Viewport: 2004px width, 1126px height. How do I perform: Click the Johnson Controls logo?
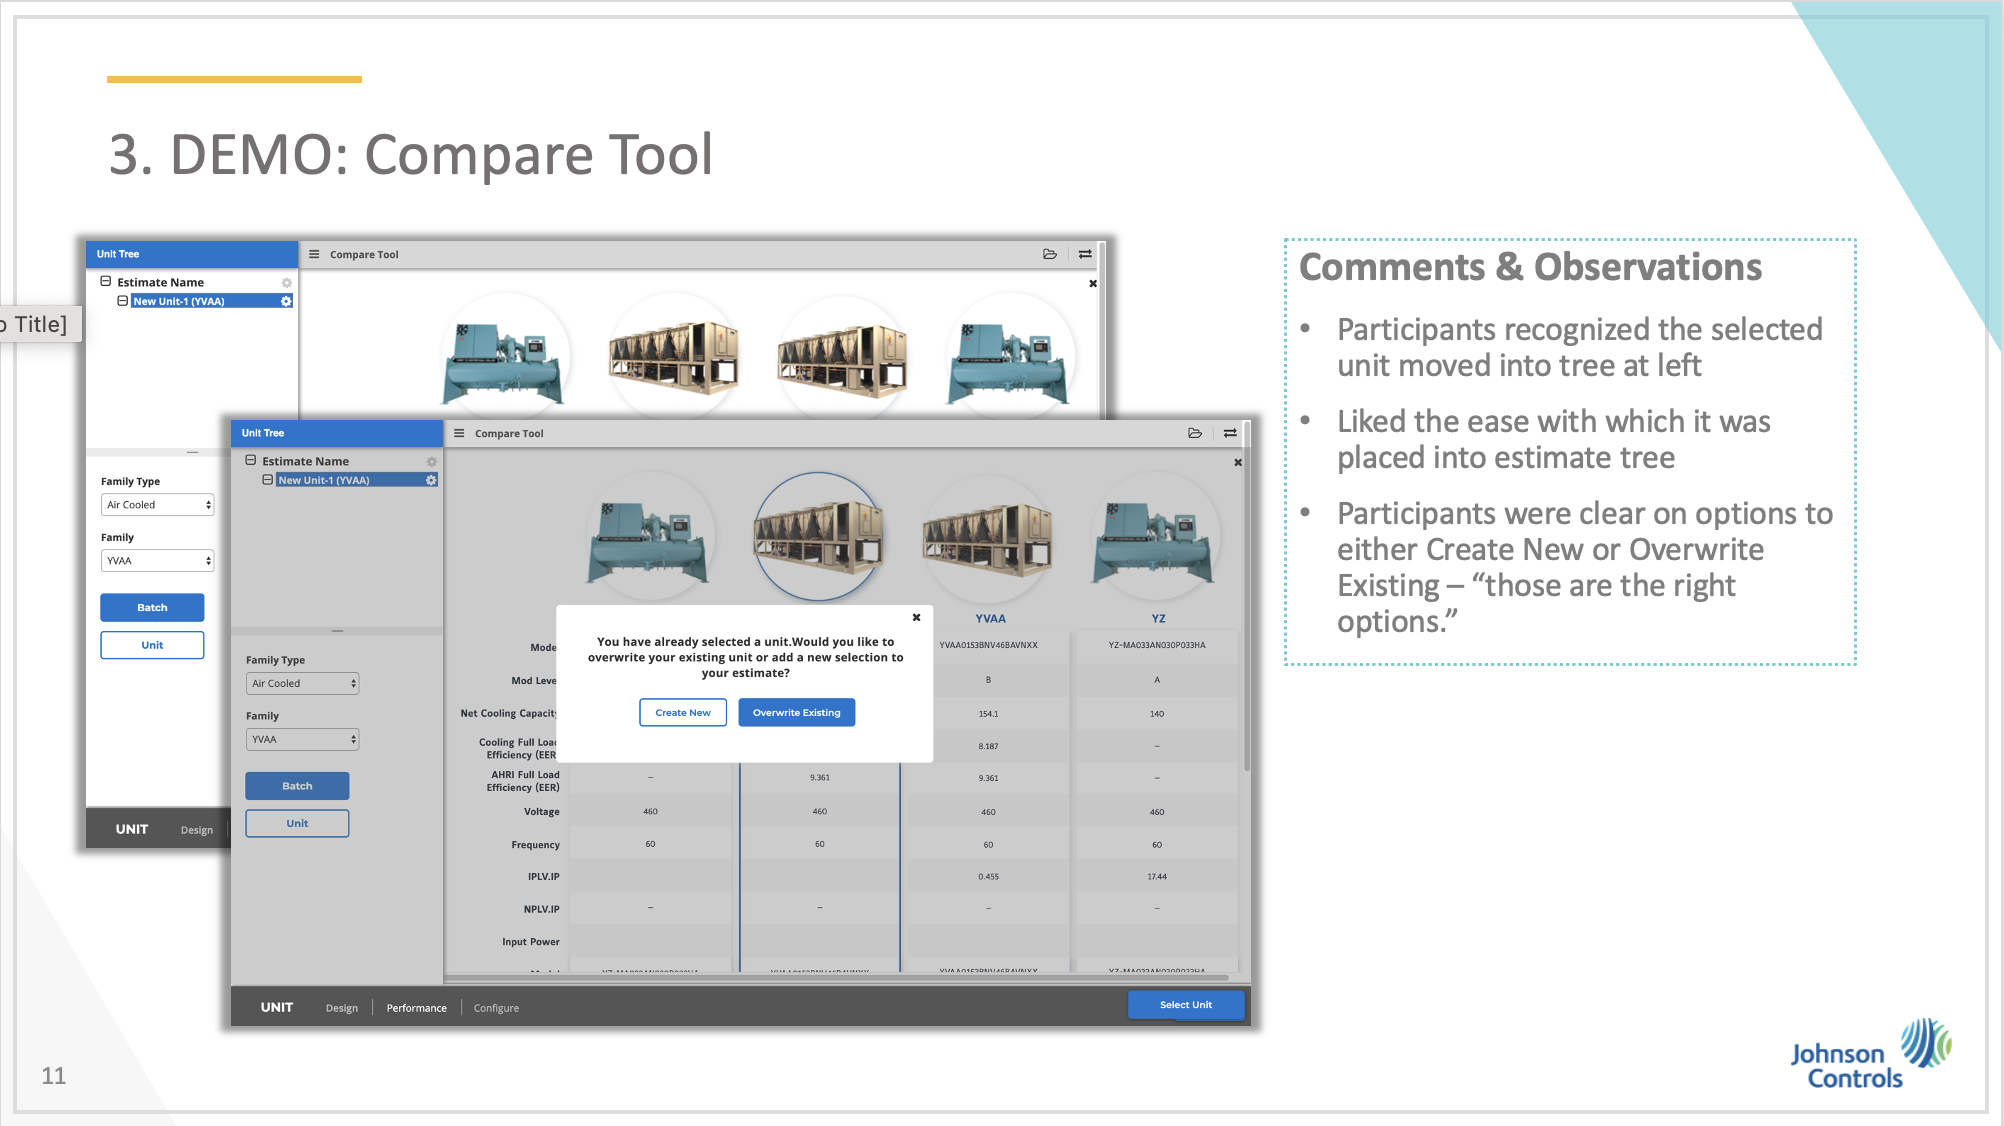(1870, 1054)
